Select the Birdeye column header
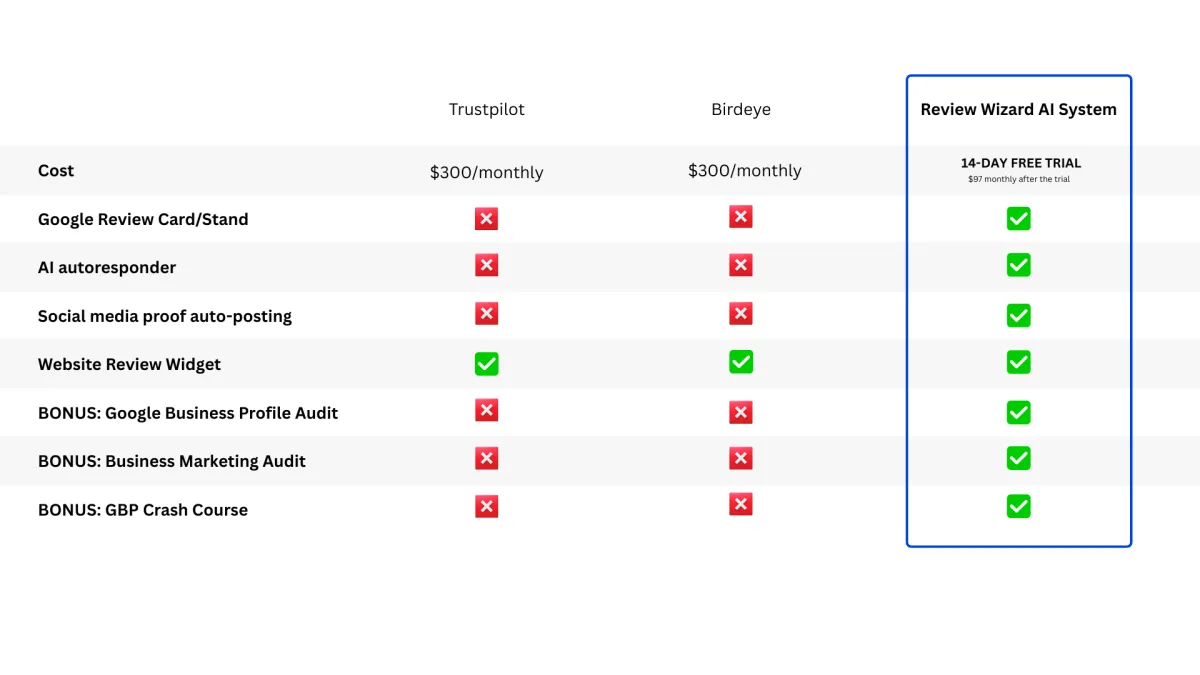This screenshot has height=675, width=1200. tap(741, 110)
